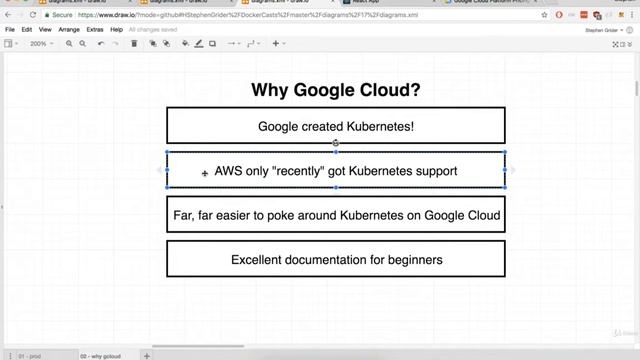
Task: Collapse the toolbar with double-chevron icon
Action: [630, 44]
